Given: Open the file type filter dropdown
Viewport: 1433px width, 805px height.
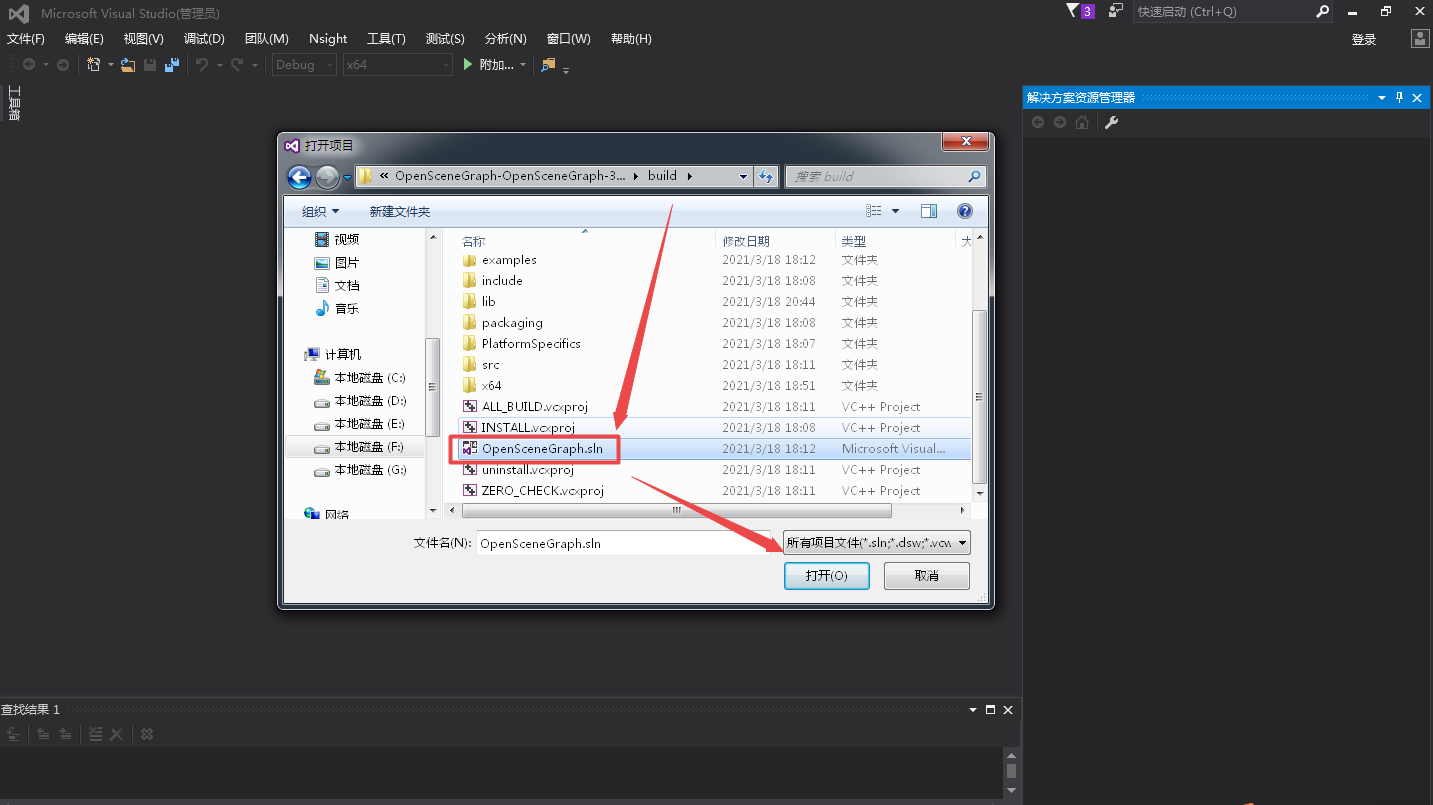Looking at the screenshot, I should tap(876, 543).
